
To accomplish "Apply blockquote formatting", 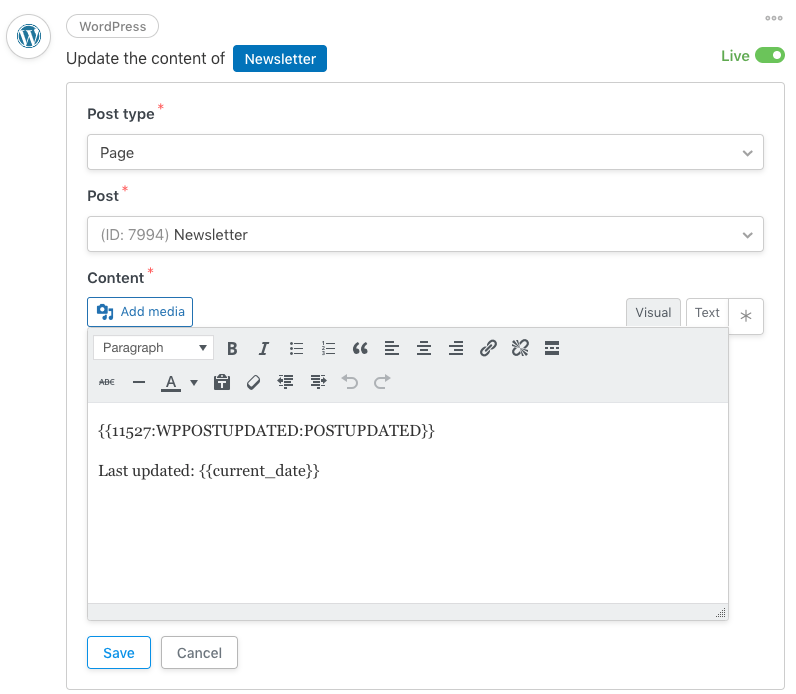I will point(360,348).
